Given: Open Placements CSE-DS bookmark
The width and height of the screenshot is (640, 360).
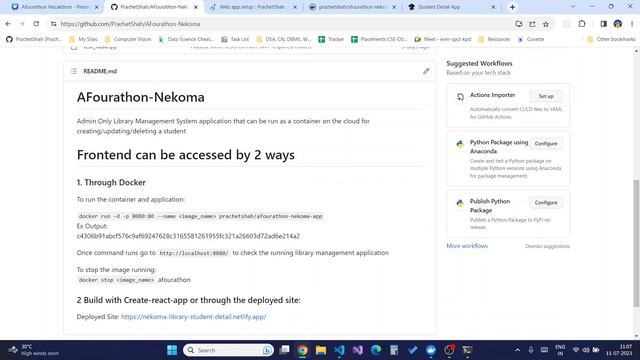Looking at the screenshot, I should pyautogui.click(x=379, y=39).
